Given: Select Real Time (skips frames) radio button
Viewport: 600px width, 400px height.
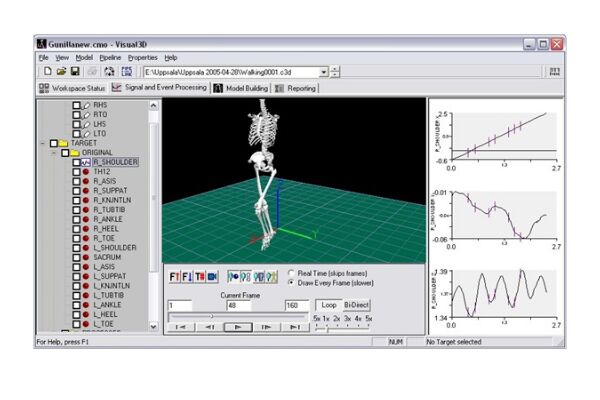Looking at the screenshot, I should coord(290,271).
